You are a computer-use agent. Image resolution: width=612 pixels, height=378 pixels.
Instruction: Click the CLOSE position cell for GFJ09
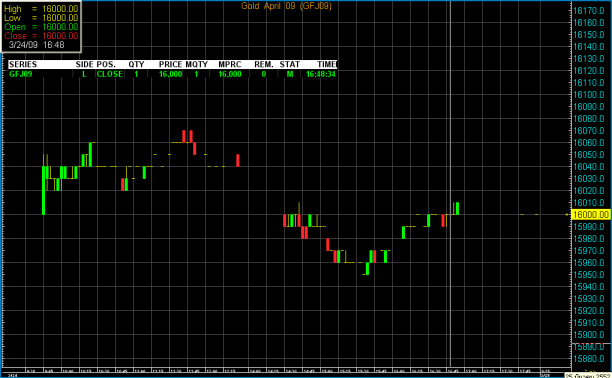pos(110,74)
